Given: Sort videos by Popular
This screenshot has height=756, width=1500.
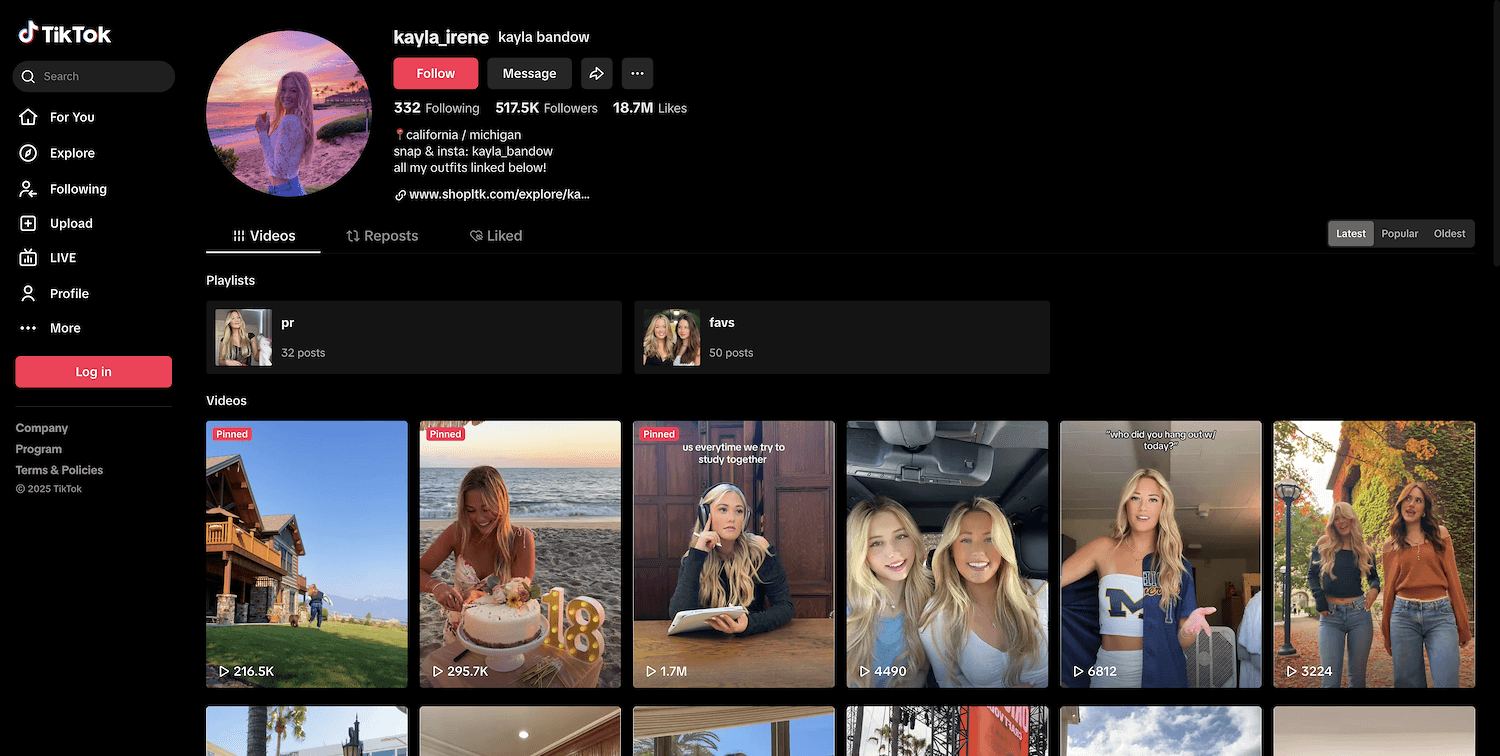Looking at the screenshot, I should click(x=1399, y=234).
